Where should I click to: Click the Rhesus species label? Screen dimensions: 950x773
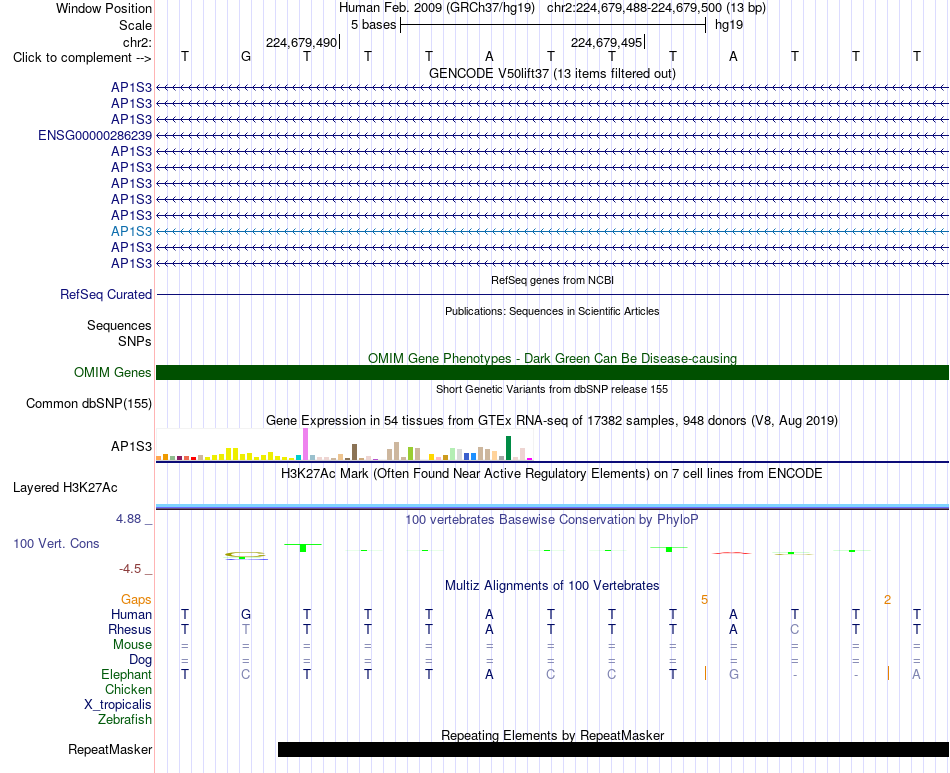[x=130, y=630]
